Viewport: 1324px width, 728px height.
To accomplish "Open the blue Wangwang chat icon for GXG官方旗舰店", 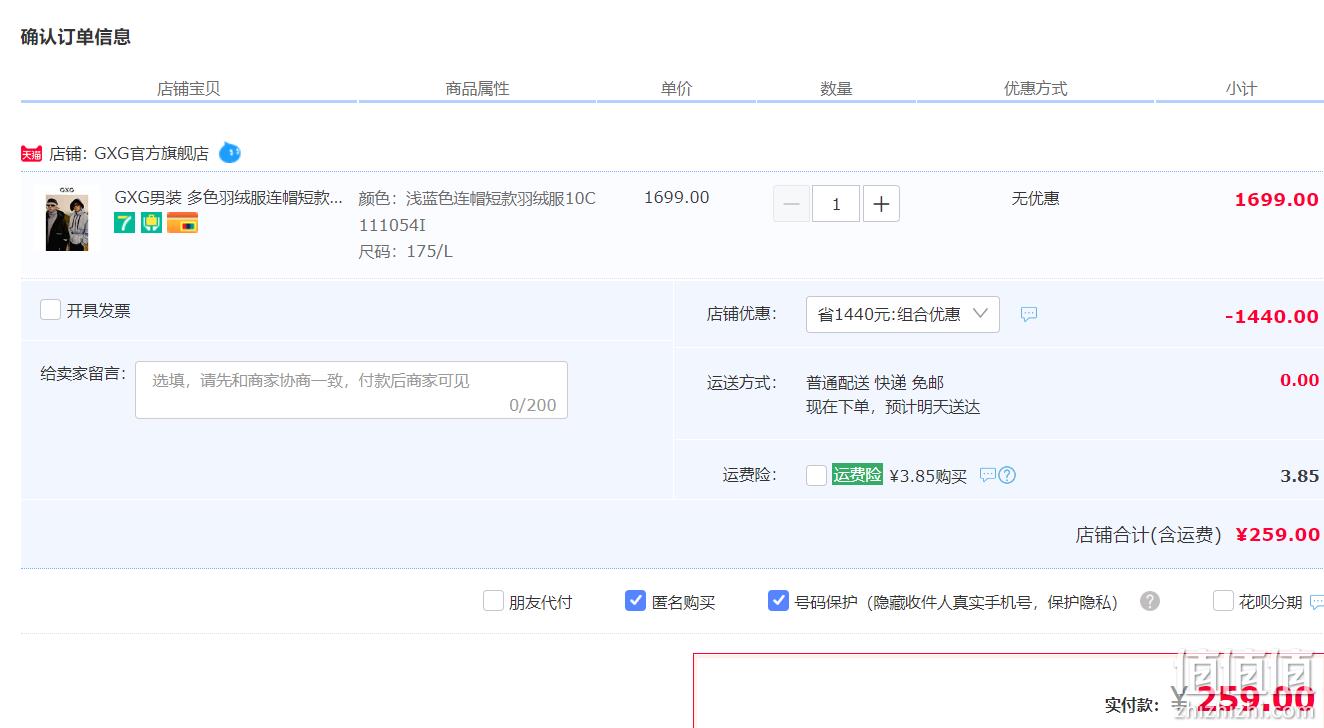I will [230, 153].
